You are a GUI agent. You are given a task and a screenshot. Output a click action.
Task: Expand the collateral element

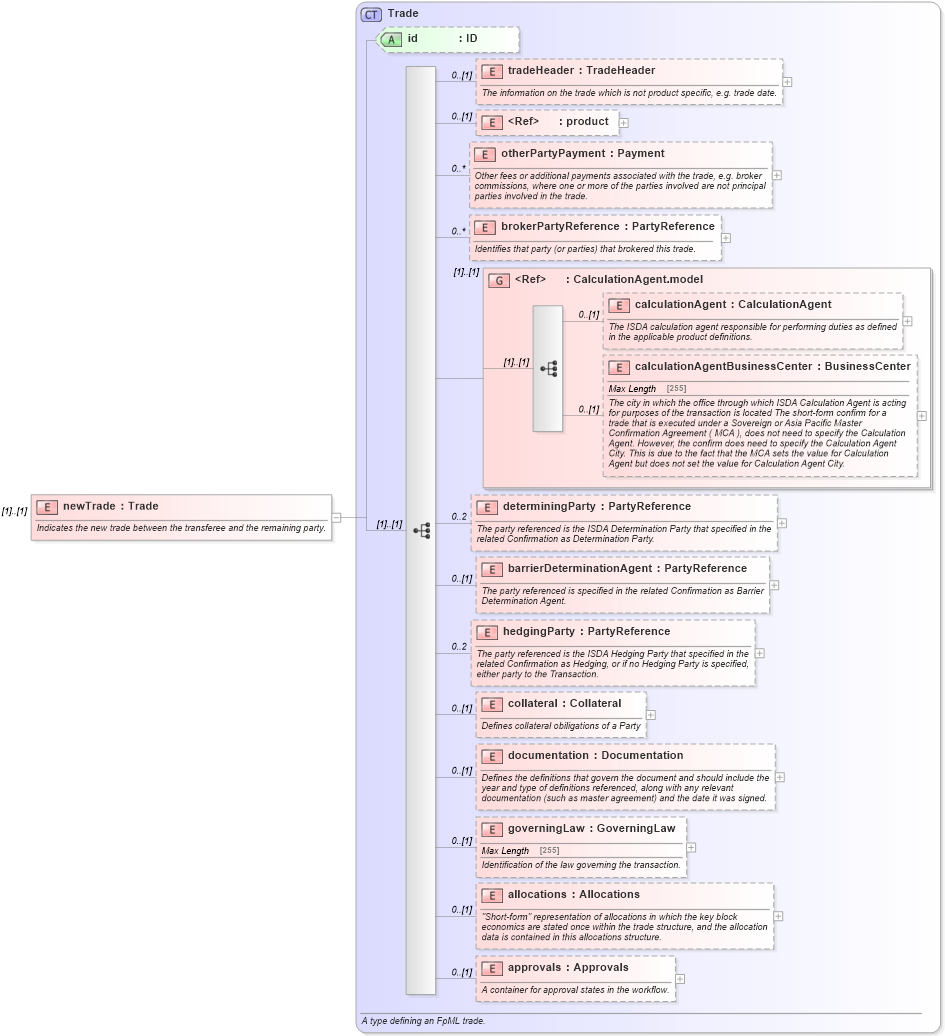[x=650, y=715]
